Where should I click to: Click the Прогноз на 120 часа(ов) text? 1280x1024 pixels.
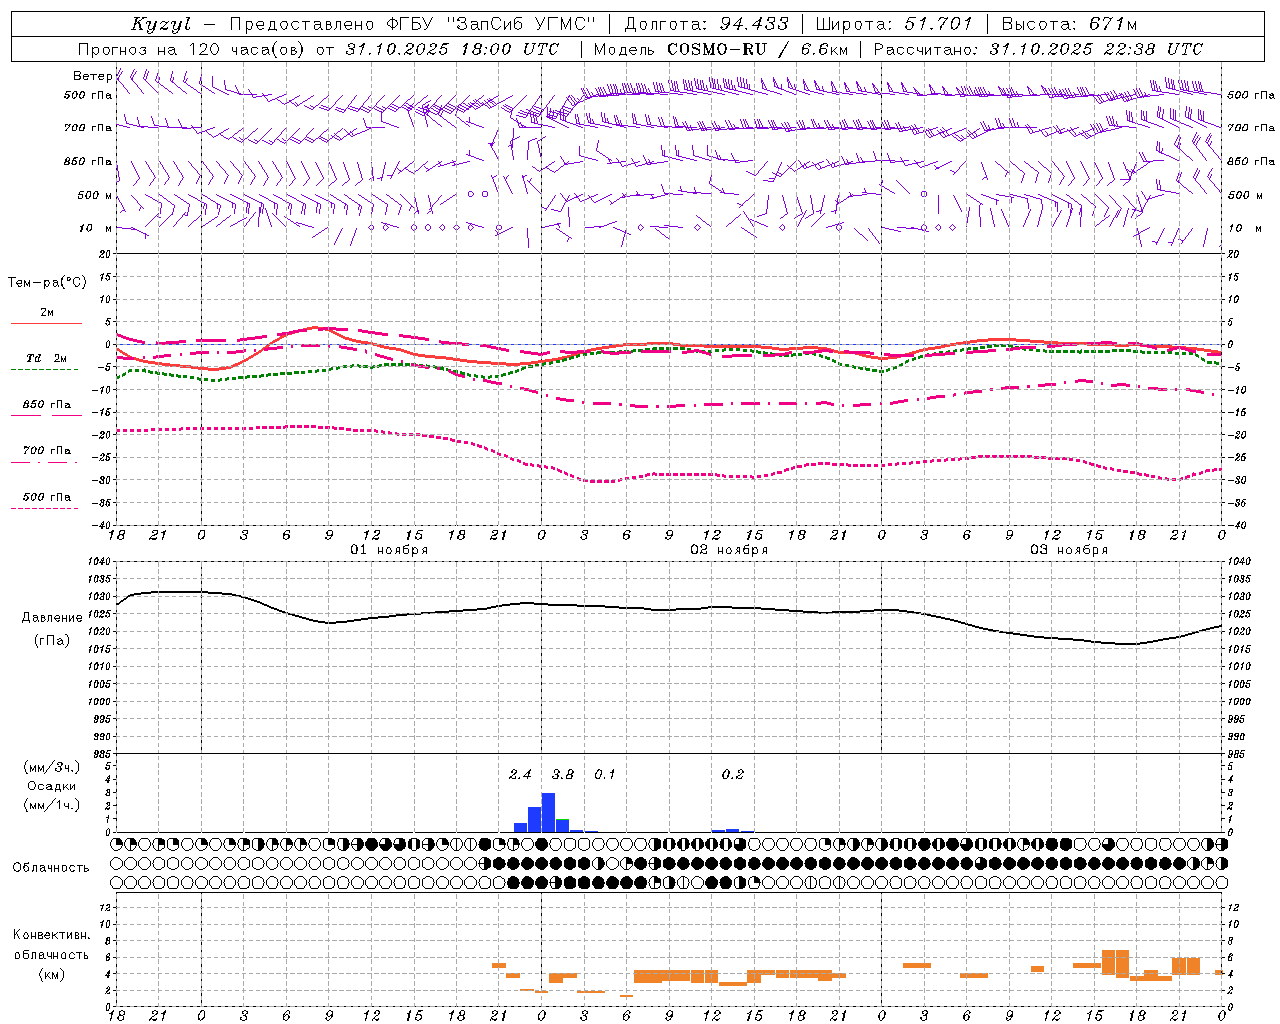(192, 49)
